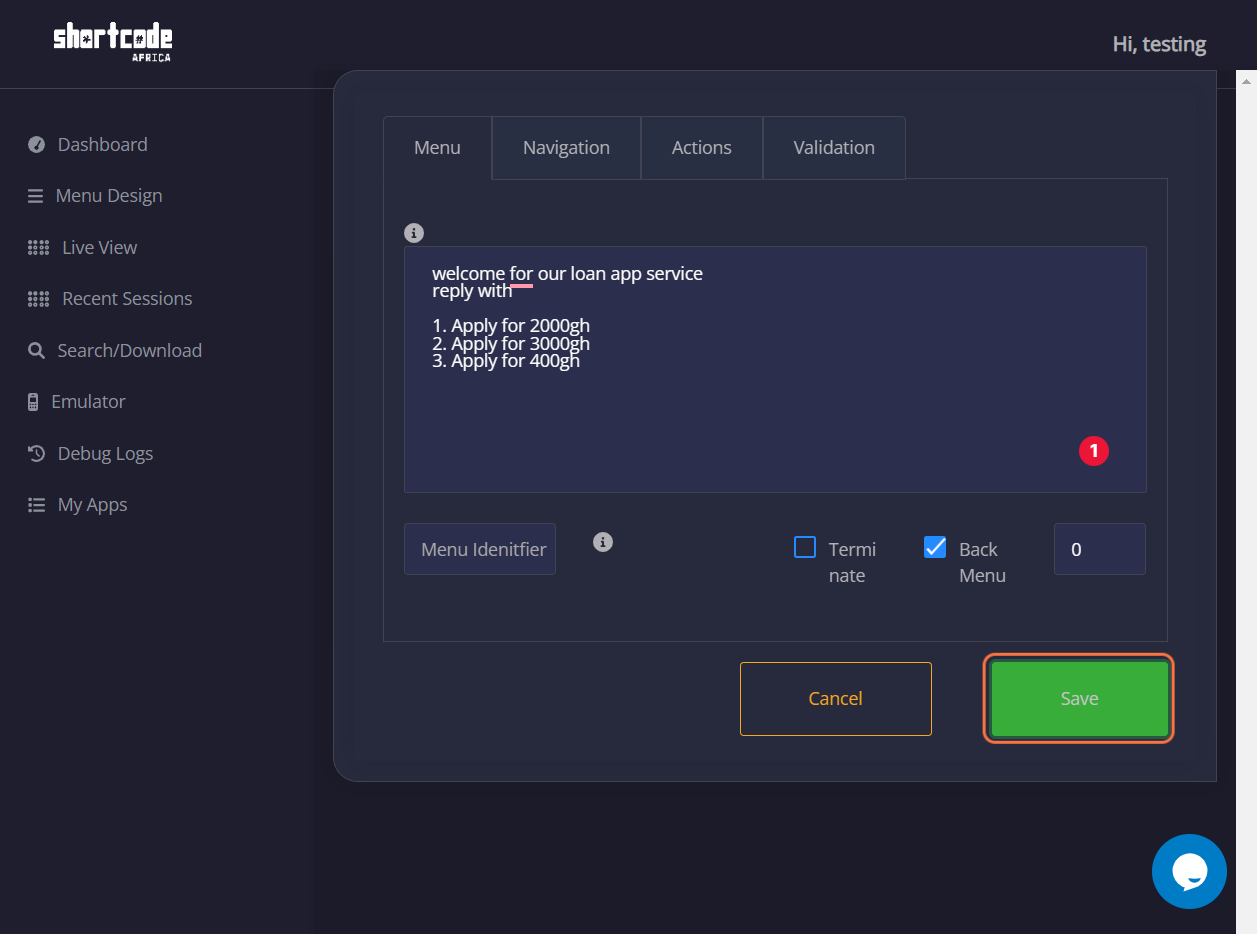
Task: Open Recent Sessions
Action: (127, 298)
